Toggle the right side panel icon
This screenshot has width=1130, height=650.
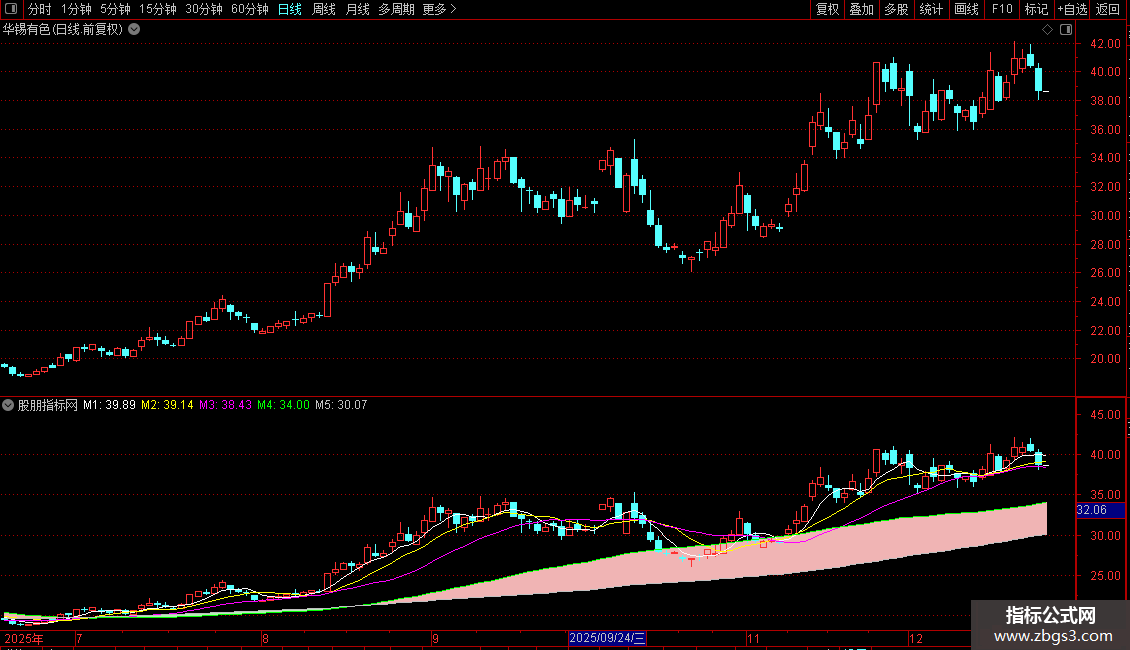[1066, 30]
